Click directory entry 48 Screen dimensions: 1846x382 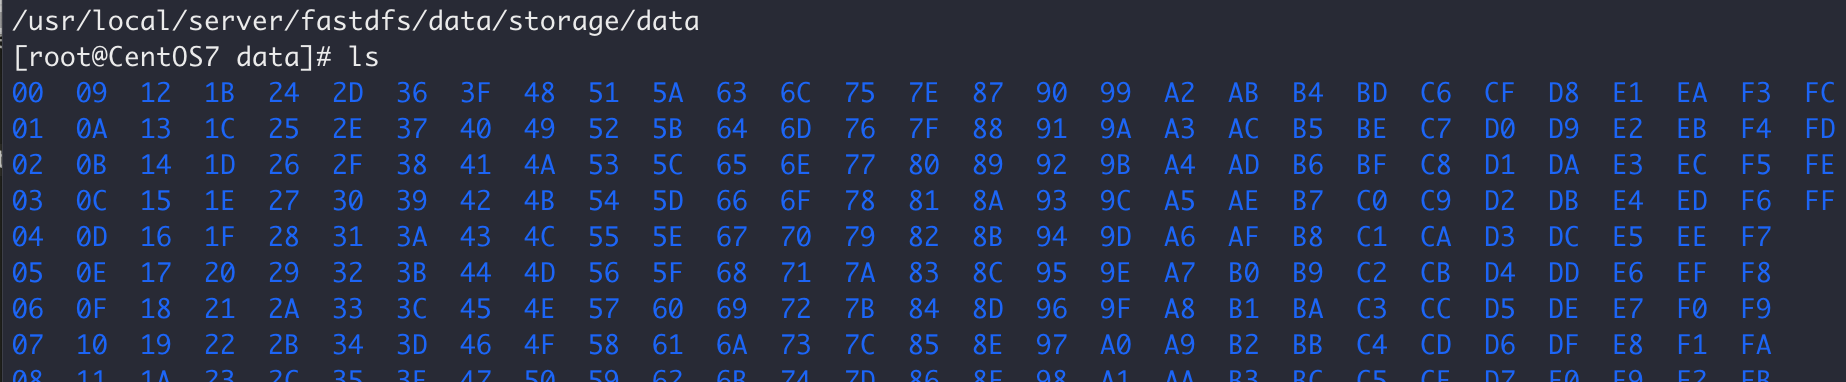540,93
